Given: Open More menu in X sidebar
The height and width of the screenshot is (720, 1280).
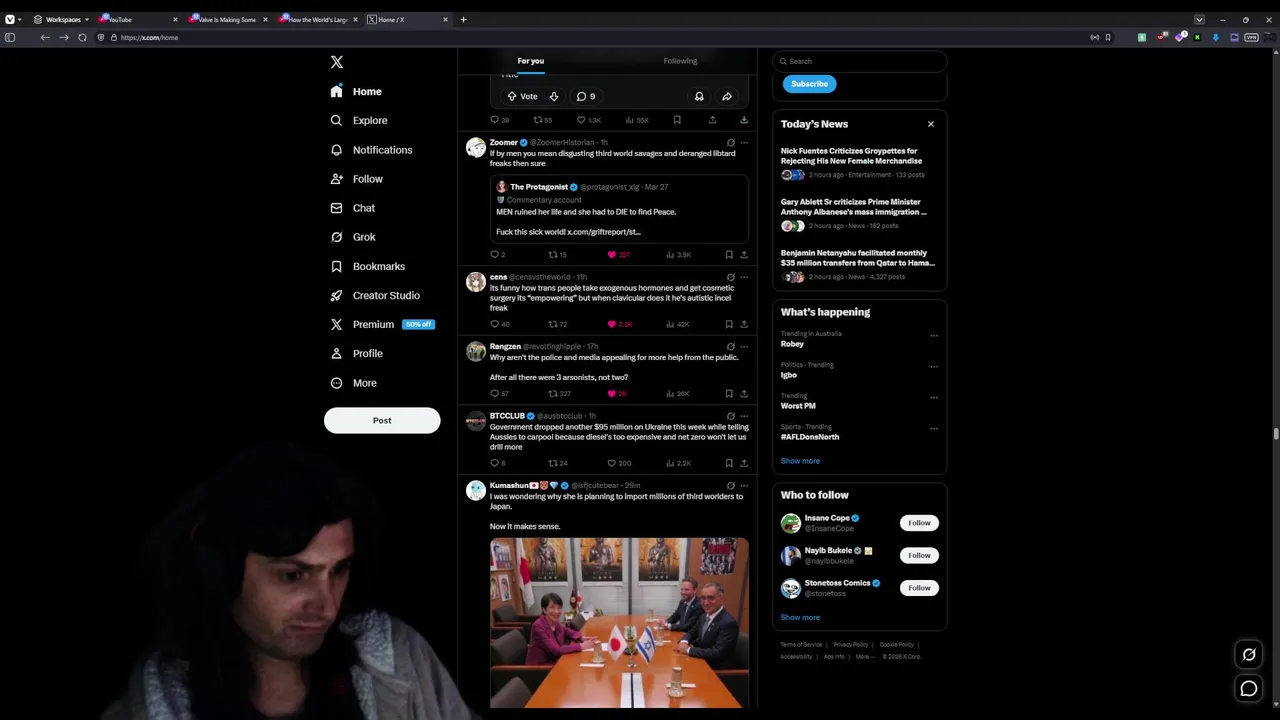Looking at the screenshot, I should (x=353, y=383).
